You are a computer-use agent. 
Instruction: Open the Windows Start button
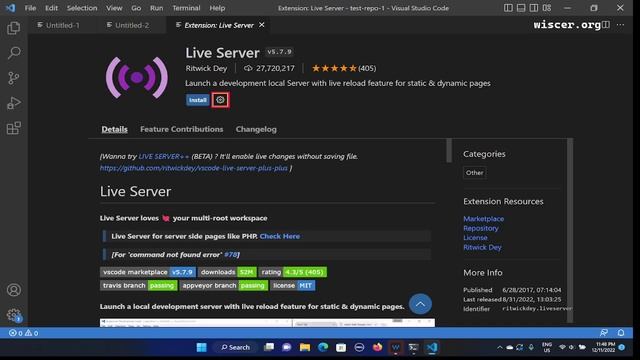201,347
